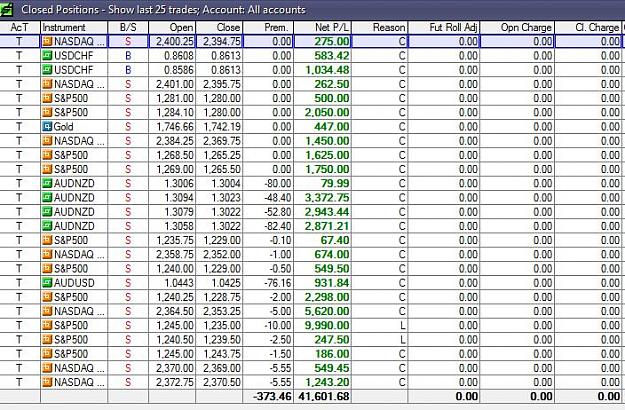Image resolution: width=625 pixels, height=410 pixels.
Task: Click the AUDNZD icon in the 2,943.44 row
Action: (47, 212)
